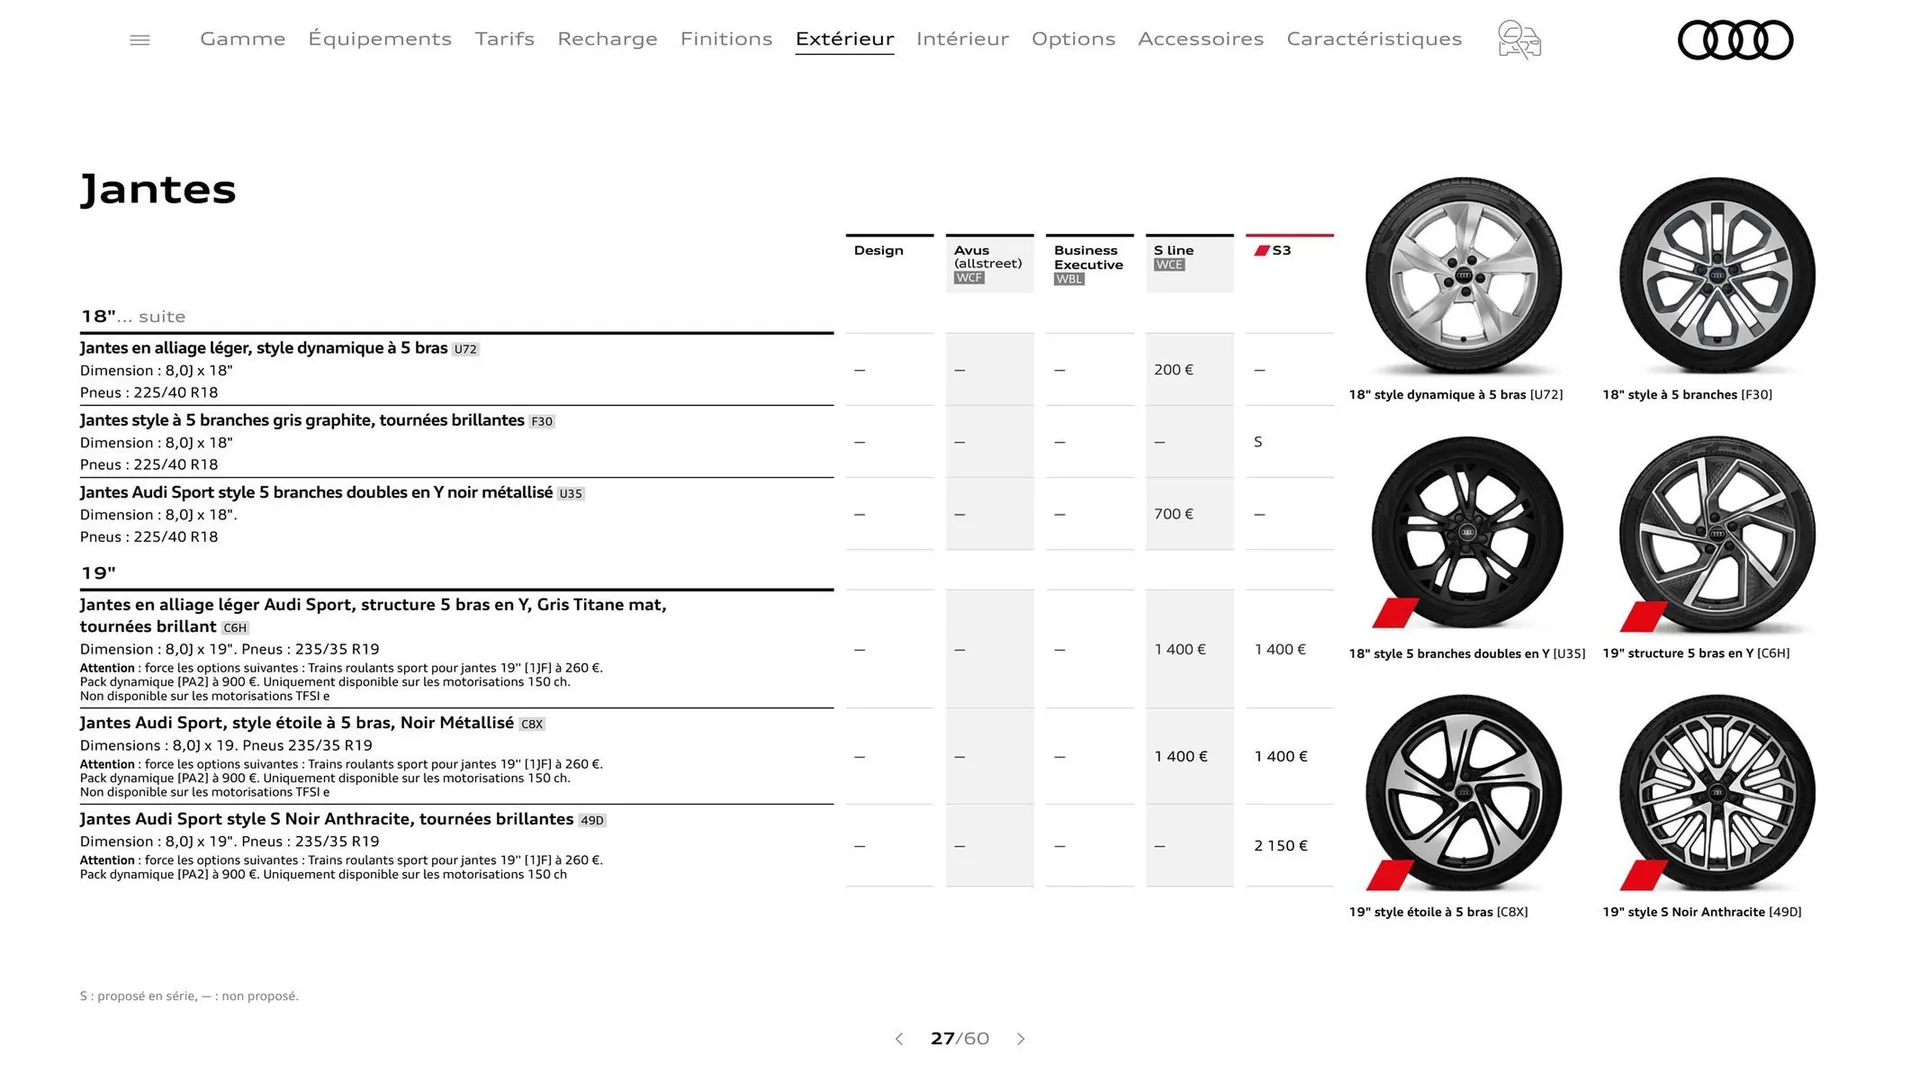Click "Équipements" in the top navigation
This screenshot has width=1920, height=1080.
380,39
